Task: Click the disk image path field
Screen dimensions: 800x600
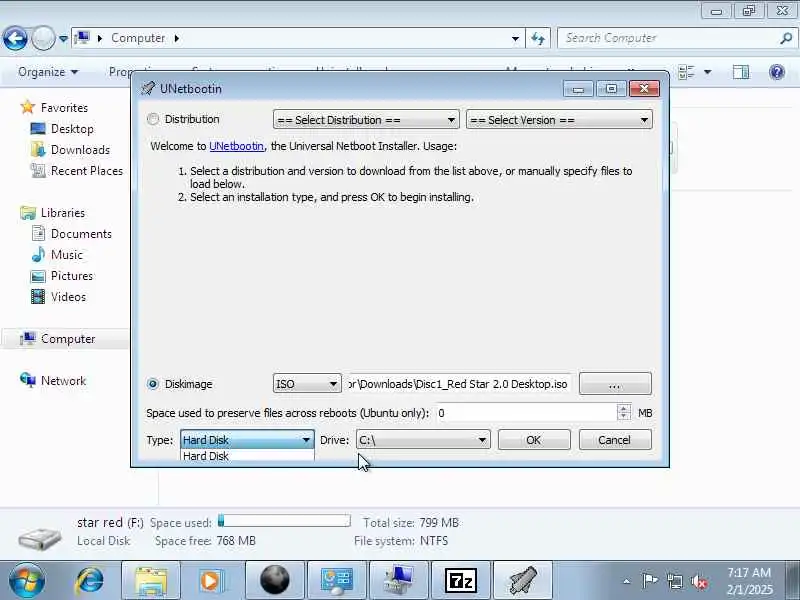Action: (x=459, y=384)
